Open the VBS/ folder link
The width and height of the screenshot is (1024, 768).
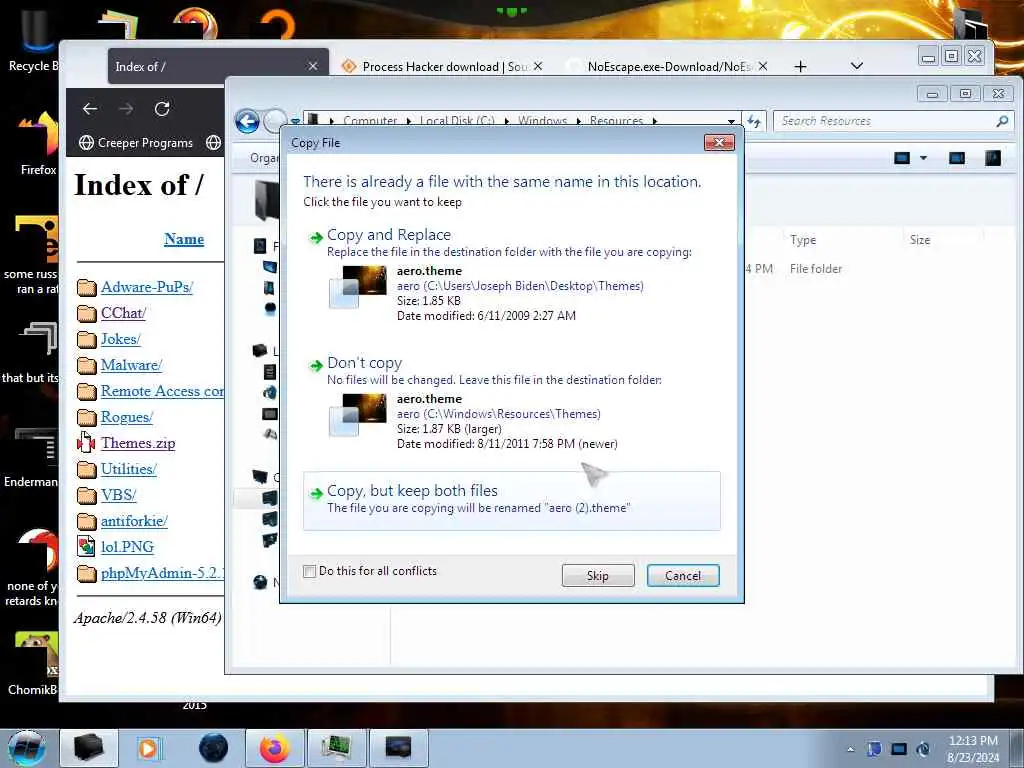coord(118,495)
